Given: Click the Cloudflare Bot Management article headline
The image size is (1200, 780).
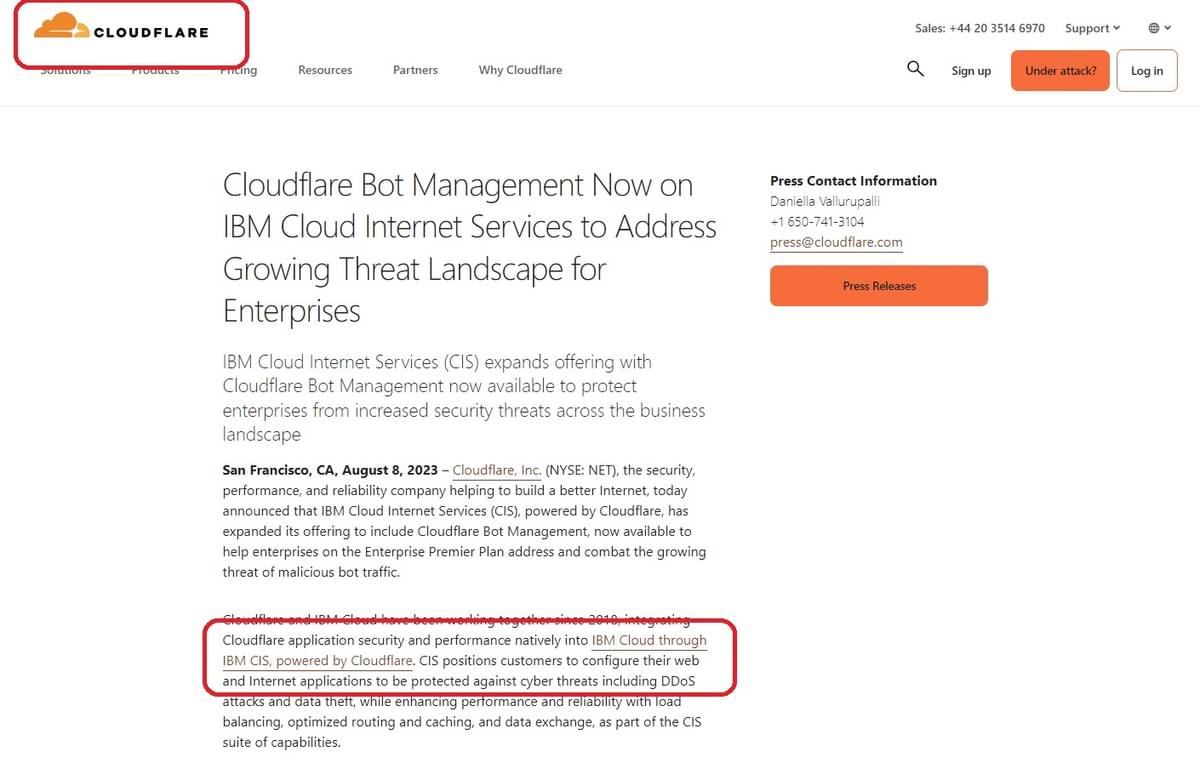Looking at the screenshot, I should (470, 248).
